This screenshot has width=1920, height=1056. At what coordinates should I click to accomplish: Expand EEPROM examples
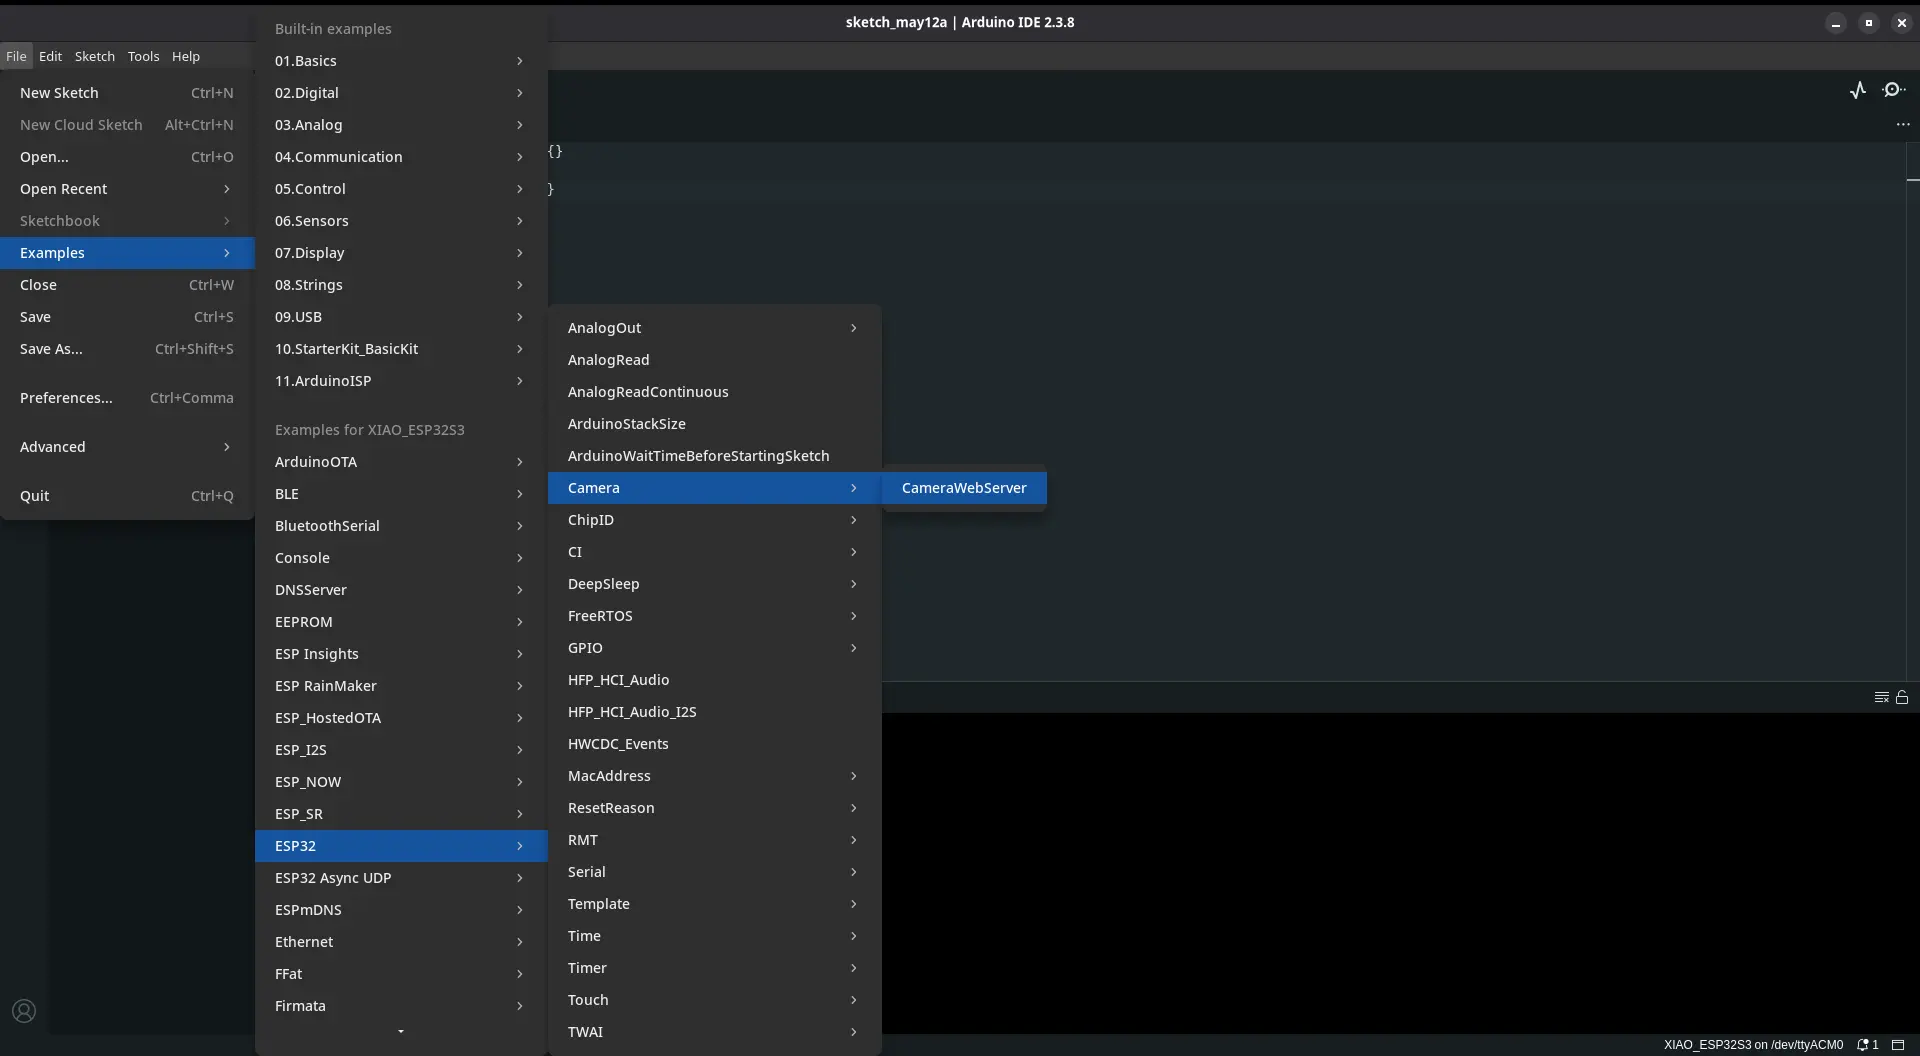coord(401,622)
